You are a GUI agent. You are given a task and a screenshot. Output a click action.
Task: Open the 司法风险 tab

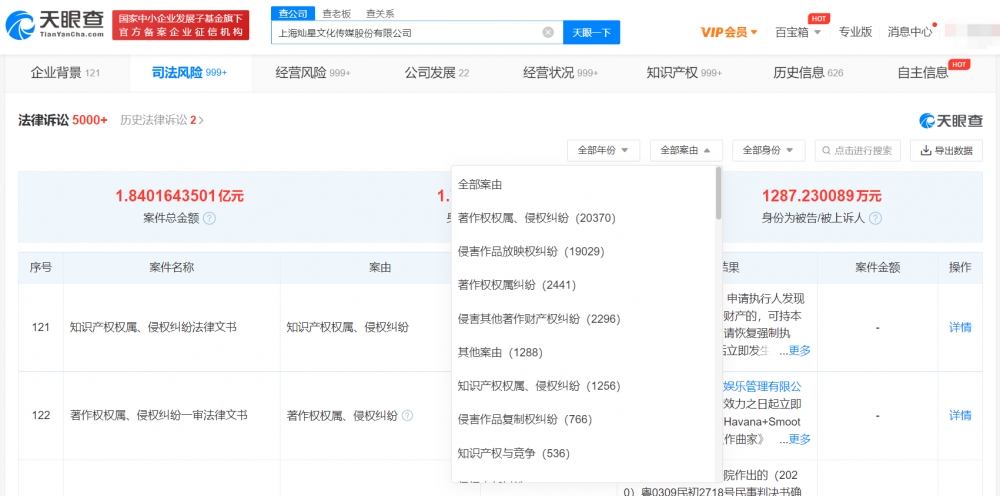189,73
